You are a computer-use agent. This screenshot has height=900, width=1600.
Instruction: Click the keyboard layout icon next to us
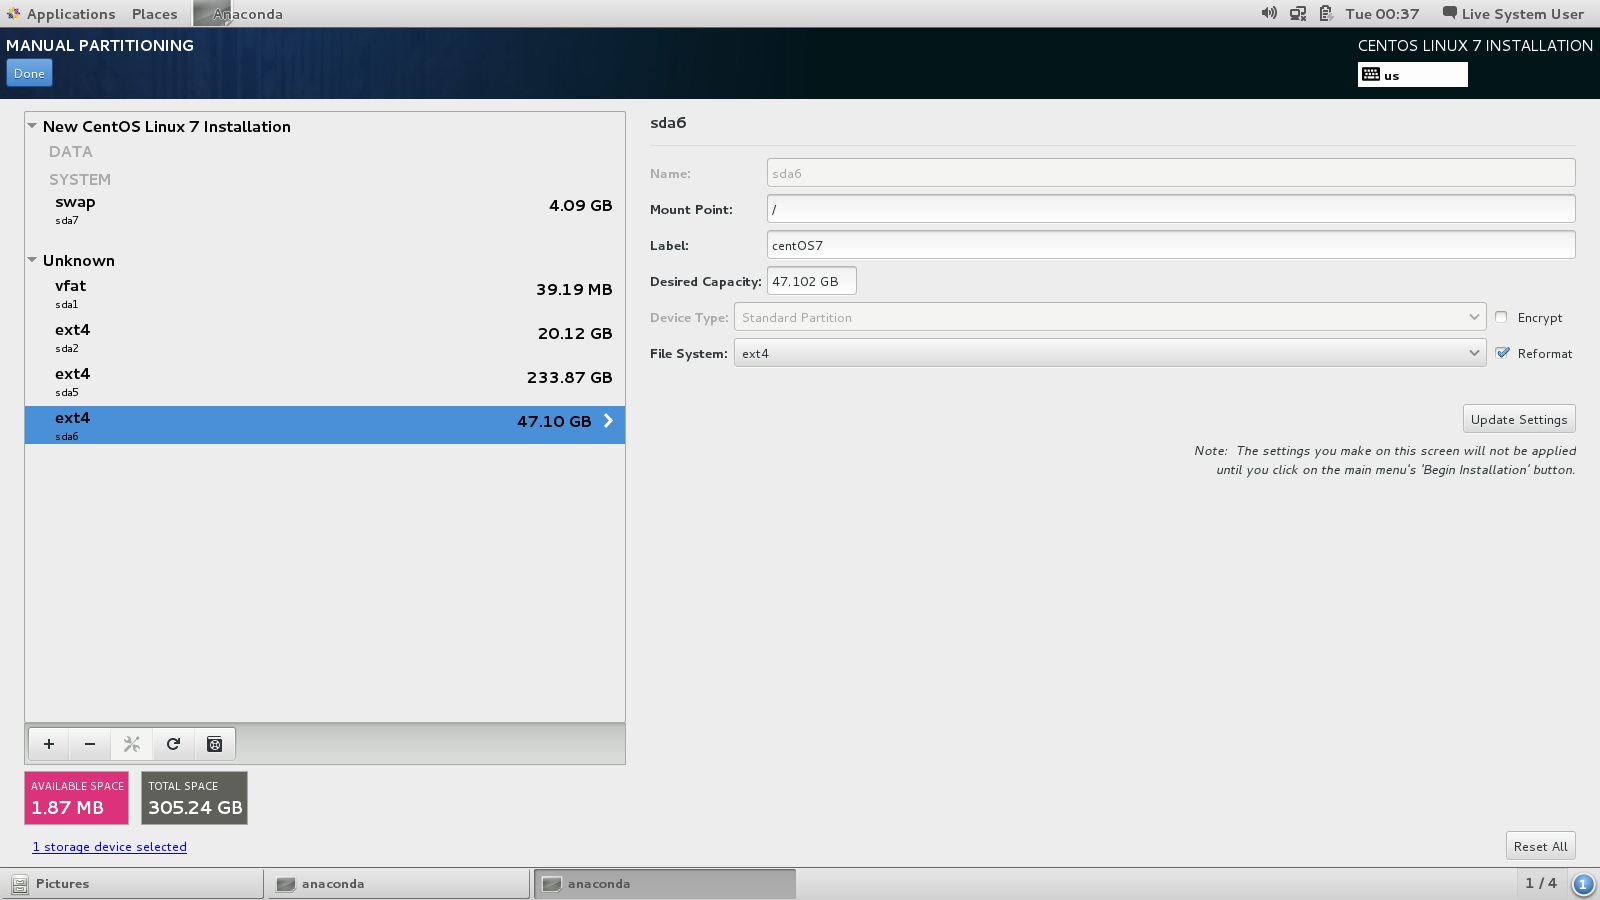coord(1371,75)
